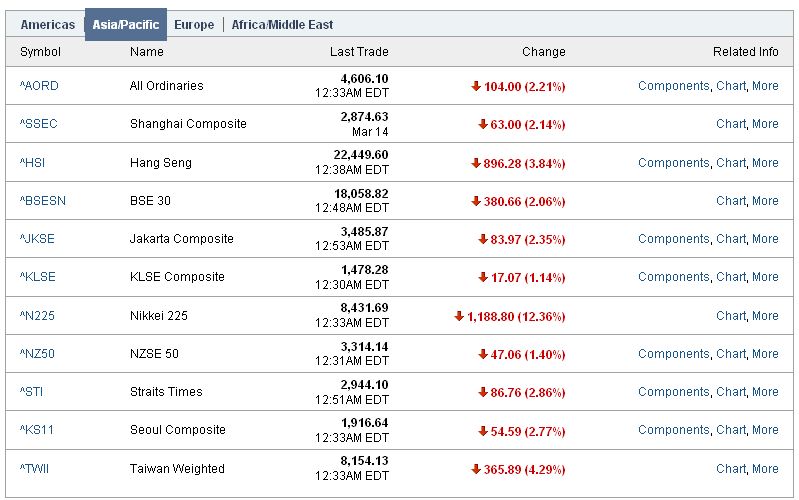
Task: Click the down arrow beside 17.07 (1.14%)
Action: point(483,277)
